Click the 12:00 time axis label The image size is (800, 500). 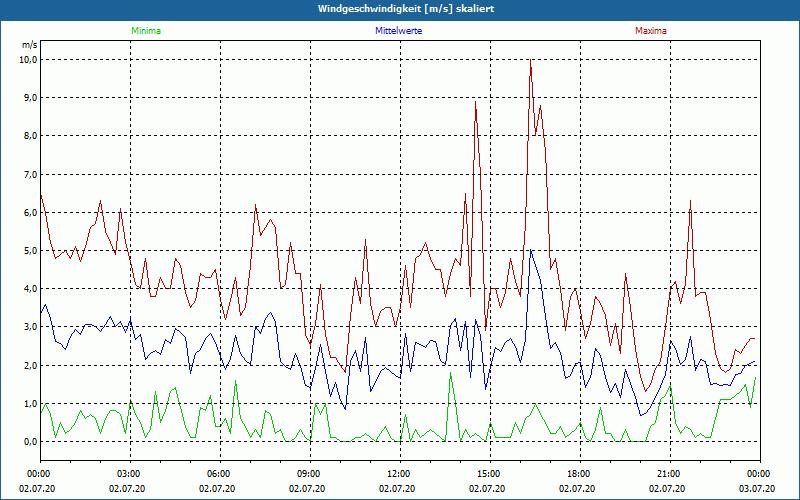pos(398,473)
